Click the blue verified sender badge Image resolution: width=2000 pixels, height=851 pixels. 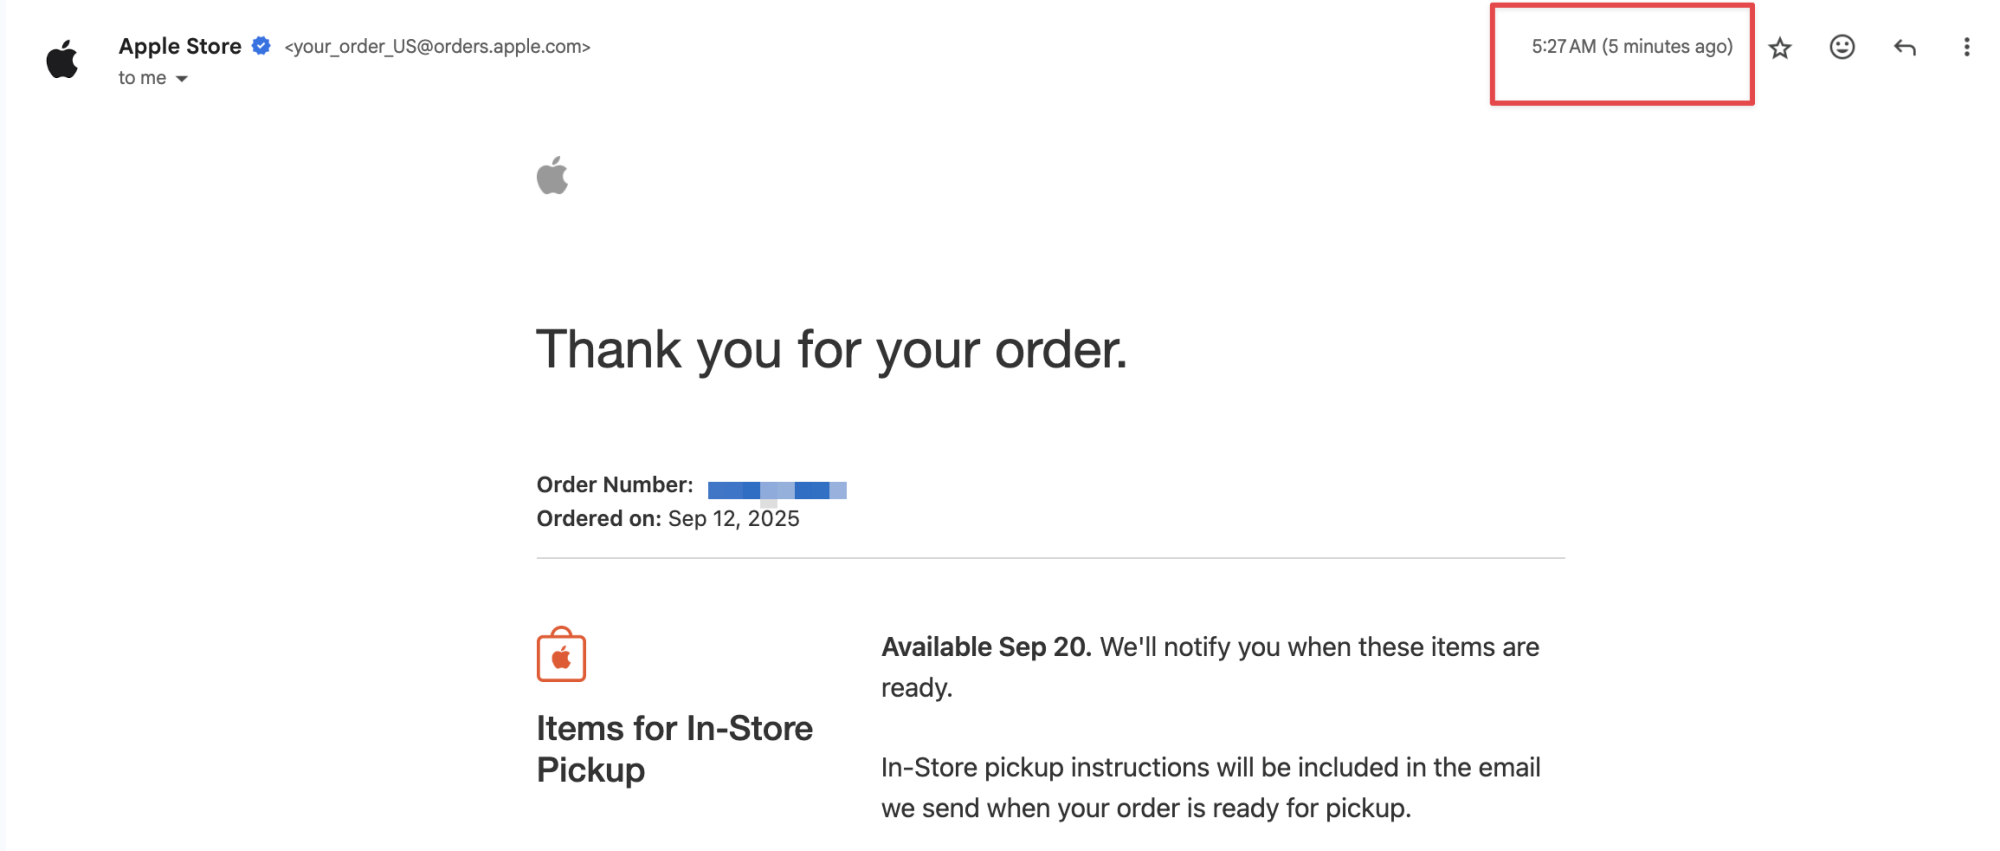tap(261, 46)
